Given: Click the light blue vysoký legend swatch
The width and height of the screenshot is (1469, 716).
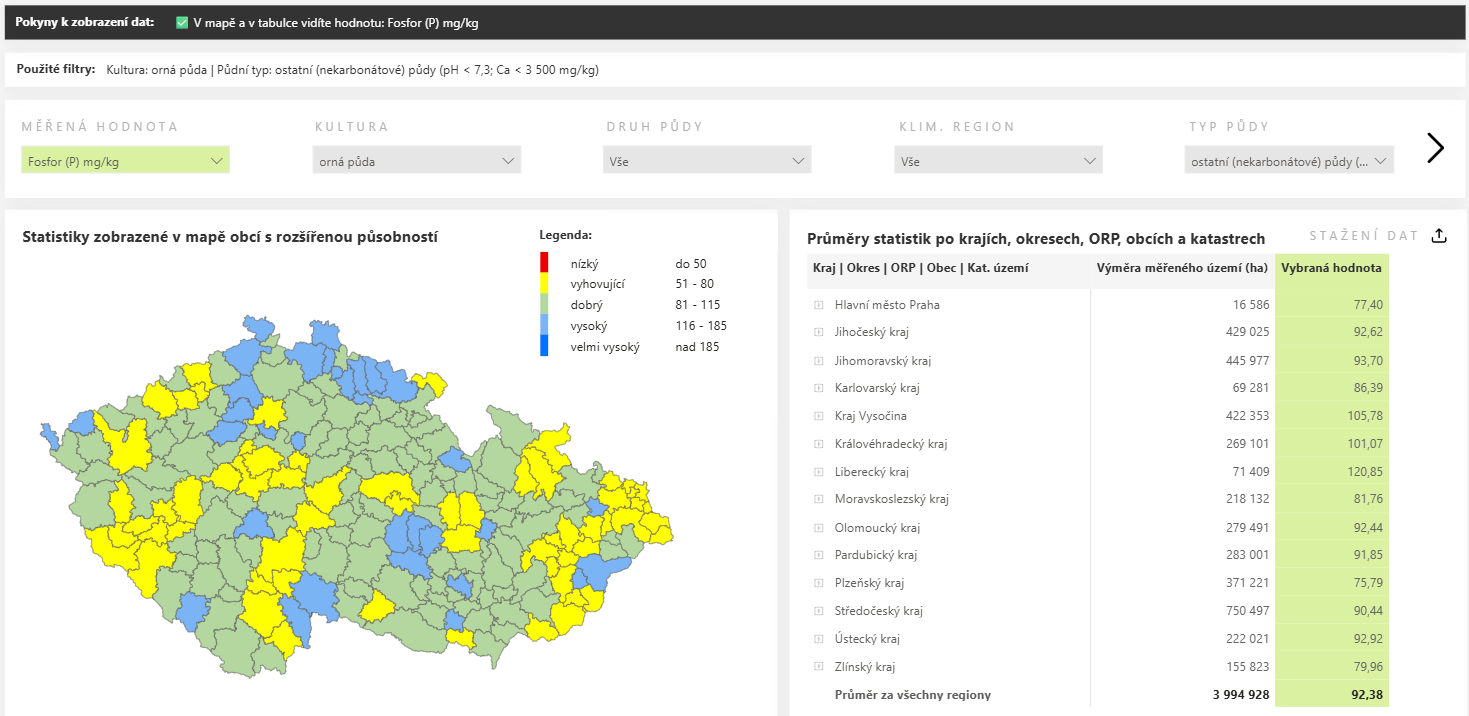Looking at the screenshot, I should click(x=544, y=326).
